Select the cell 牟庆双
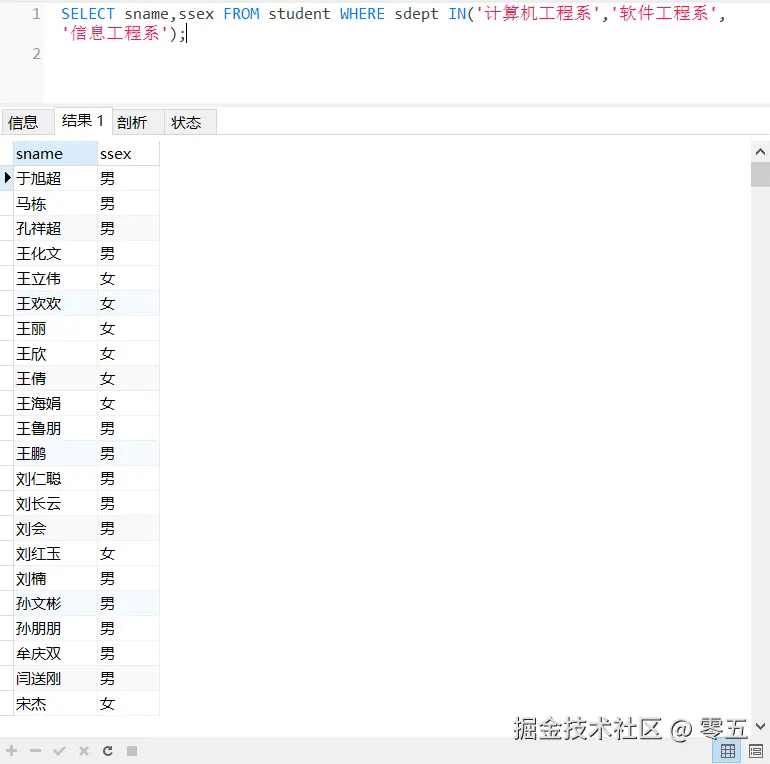 pyautogui.click(x=55, y=654)
